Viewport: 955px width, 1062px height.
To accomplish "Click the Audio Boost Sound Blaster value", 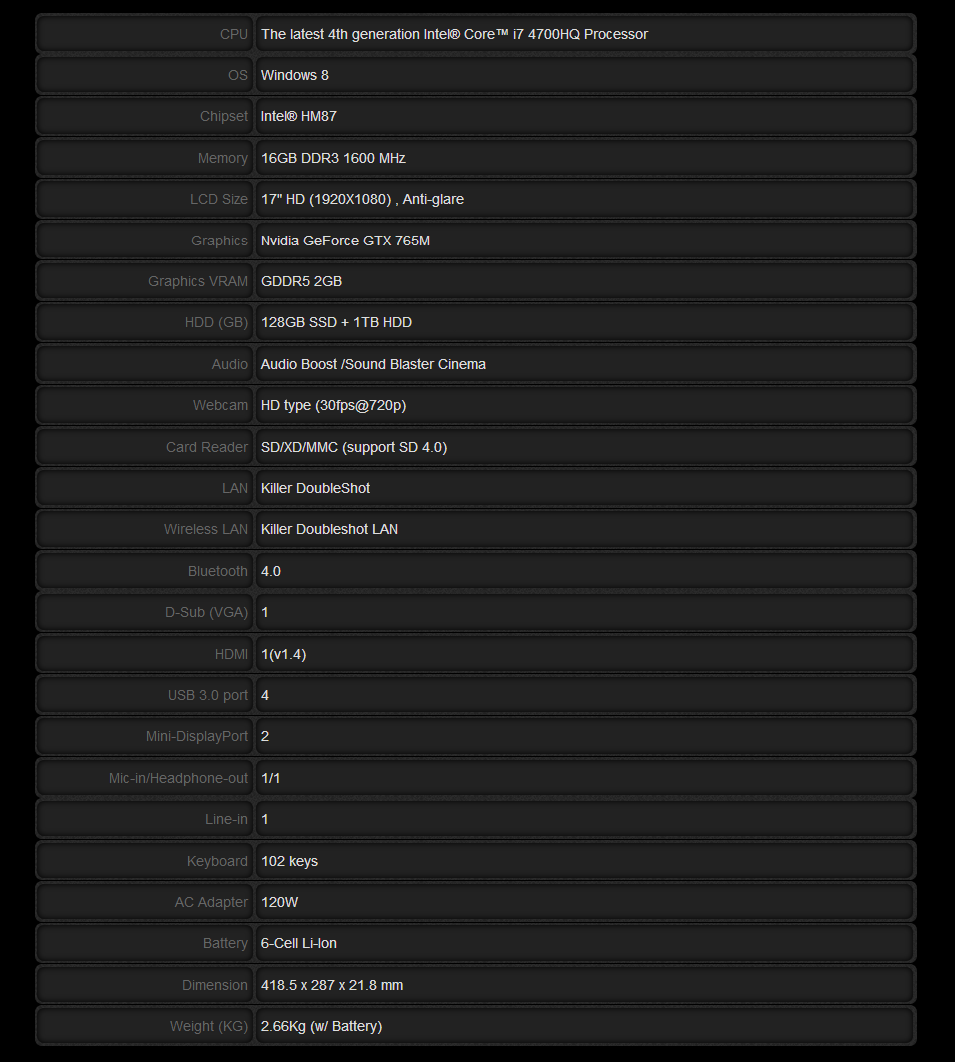I will tap(373, 364).
